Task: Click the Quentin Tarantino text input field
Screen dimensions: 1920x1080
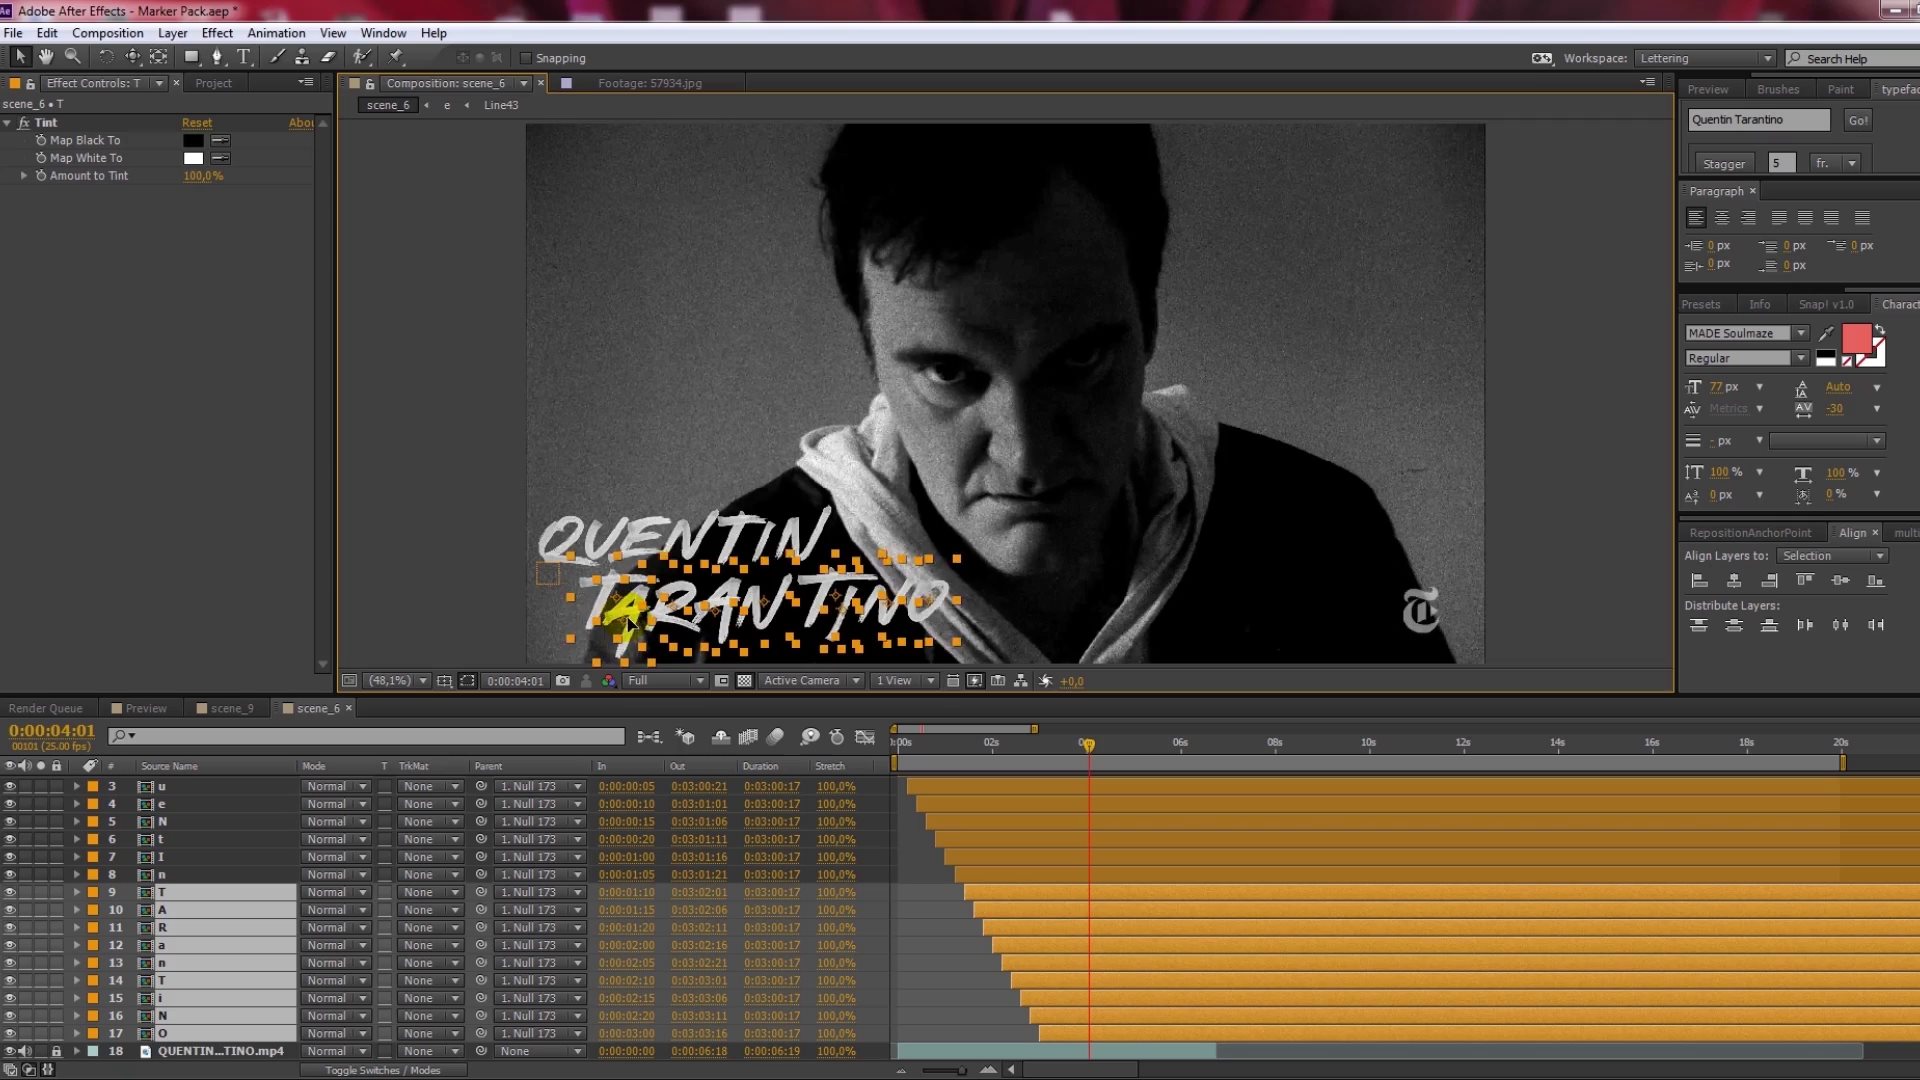Action: coord(1759,120)
